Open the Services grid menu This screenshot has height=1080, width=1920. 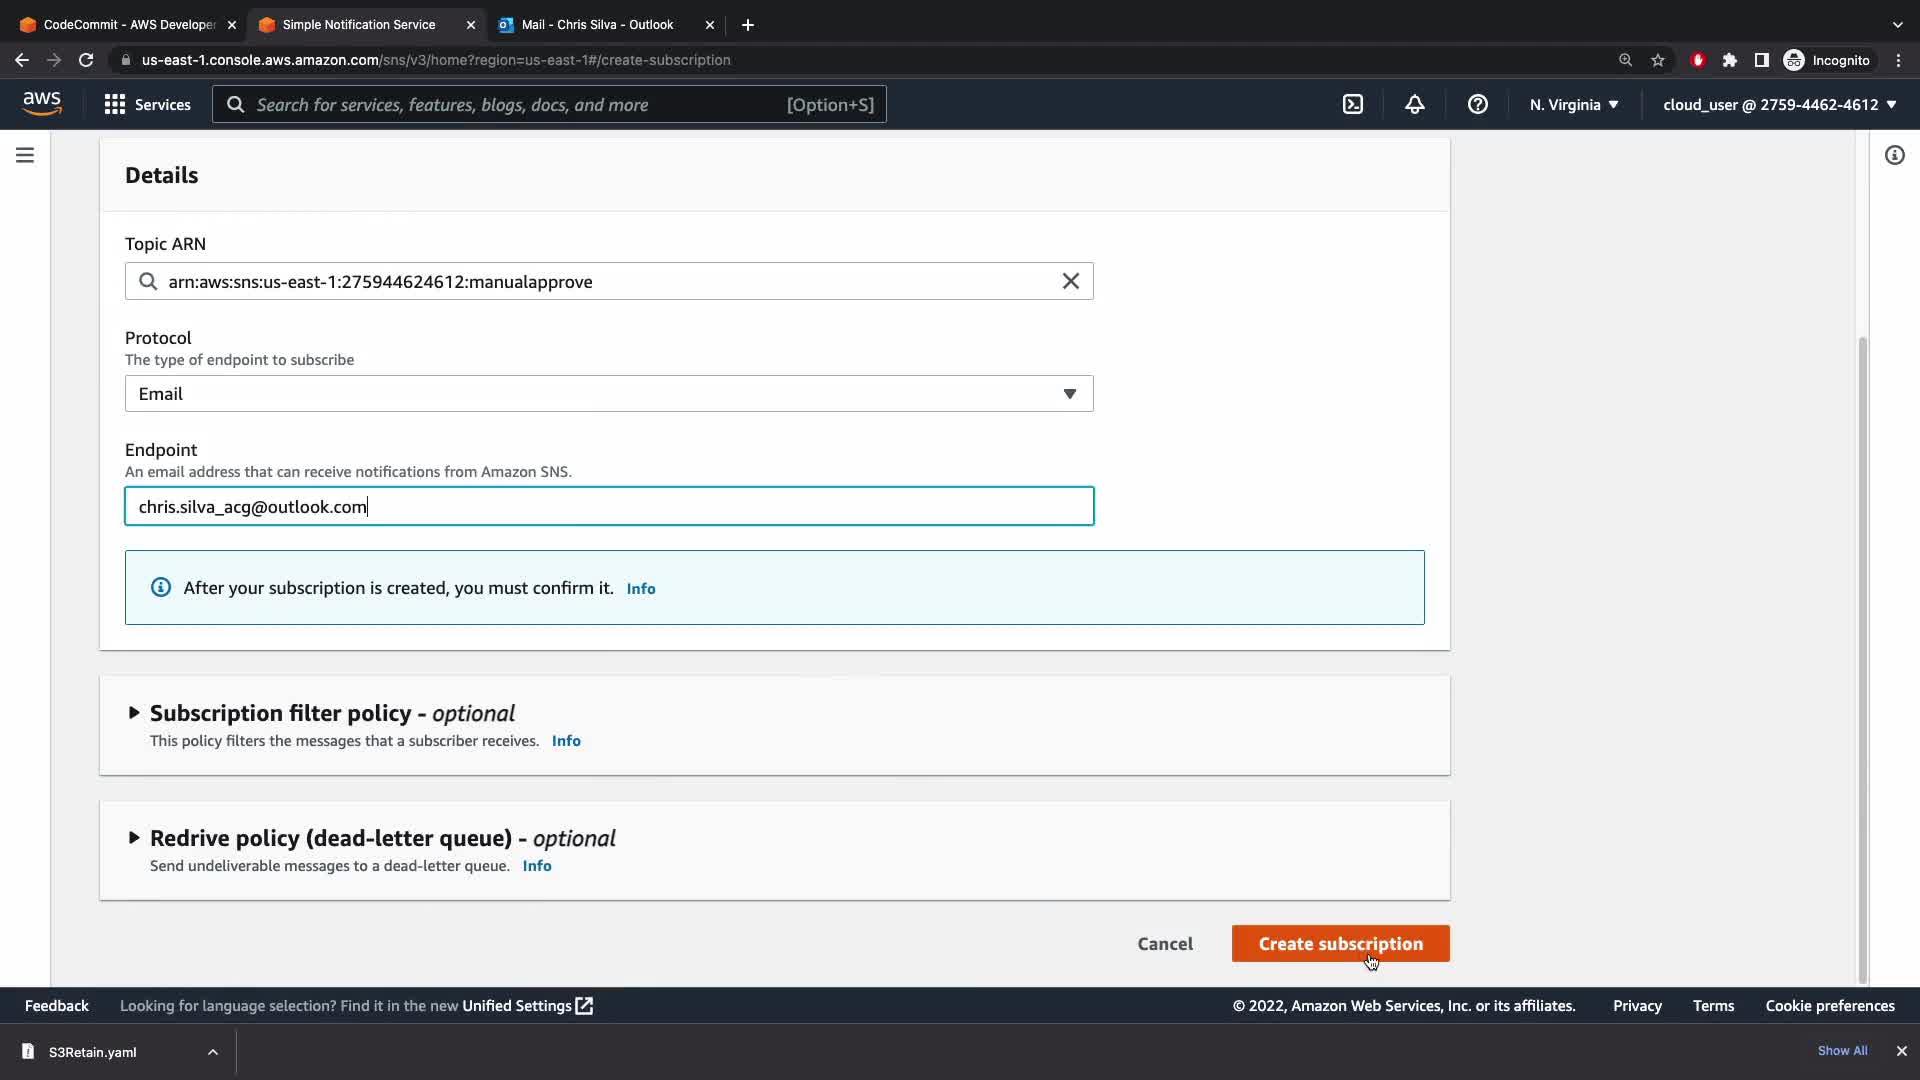(147, 104)
